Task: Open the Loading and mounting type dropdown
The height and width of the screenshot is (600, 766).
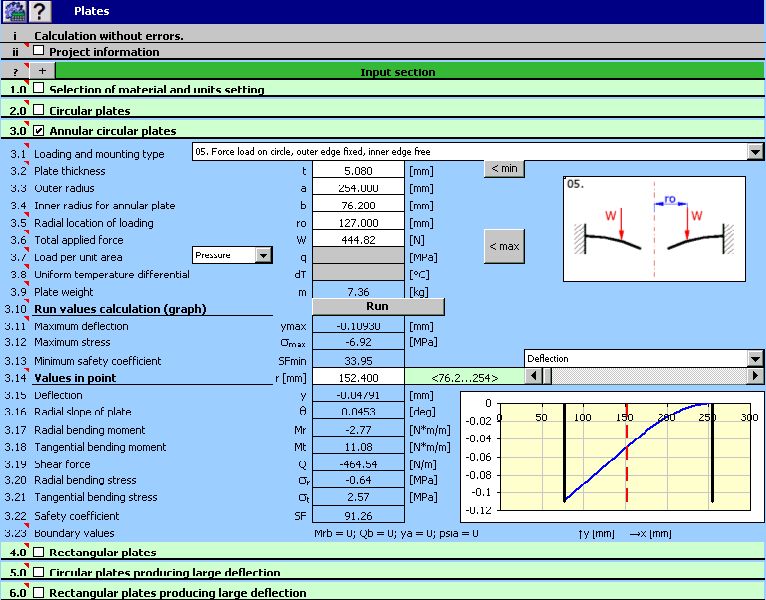Action: [755, 152]
